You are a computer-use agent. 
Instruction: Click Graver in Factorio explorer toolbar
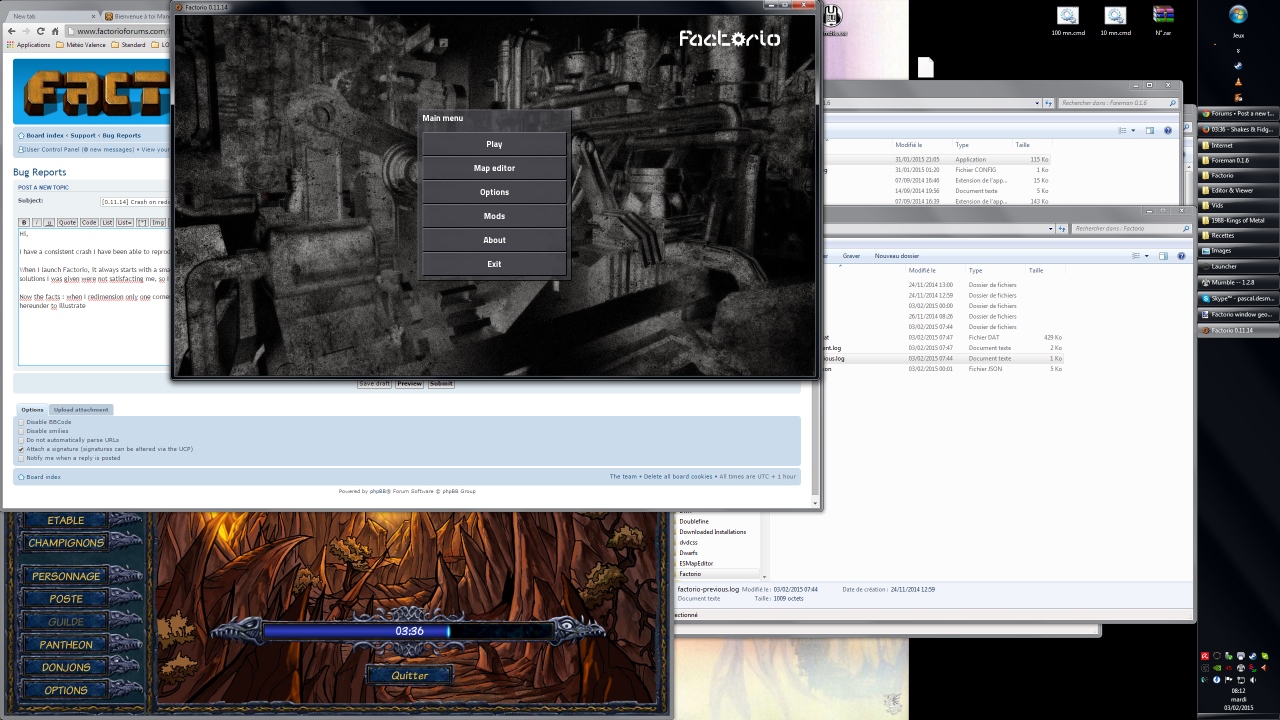[x=851, y=256]
